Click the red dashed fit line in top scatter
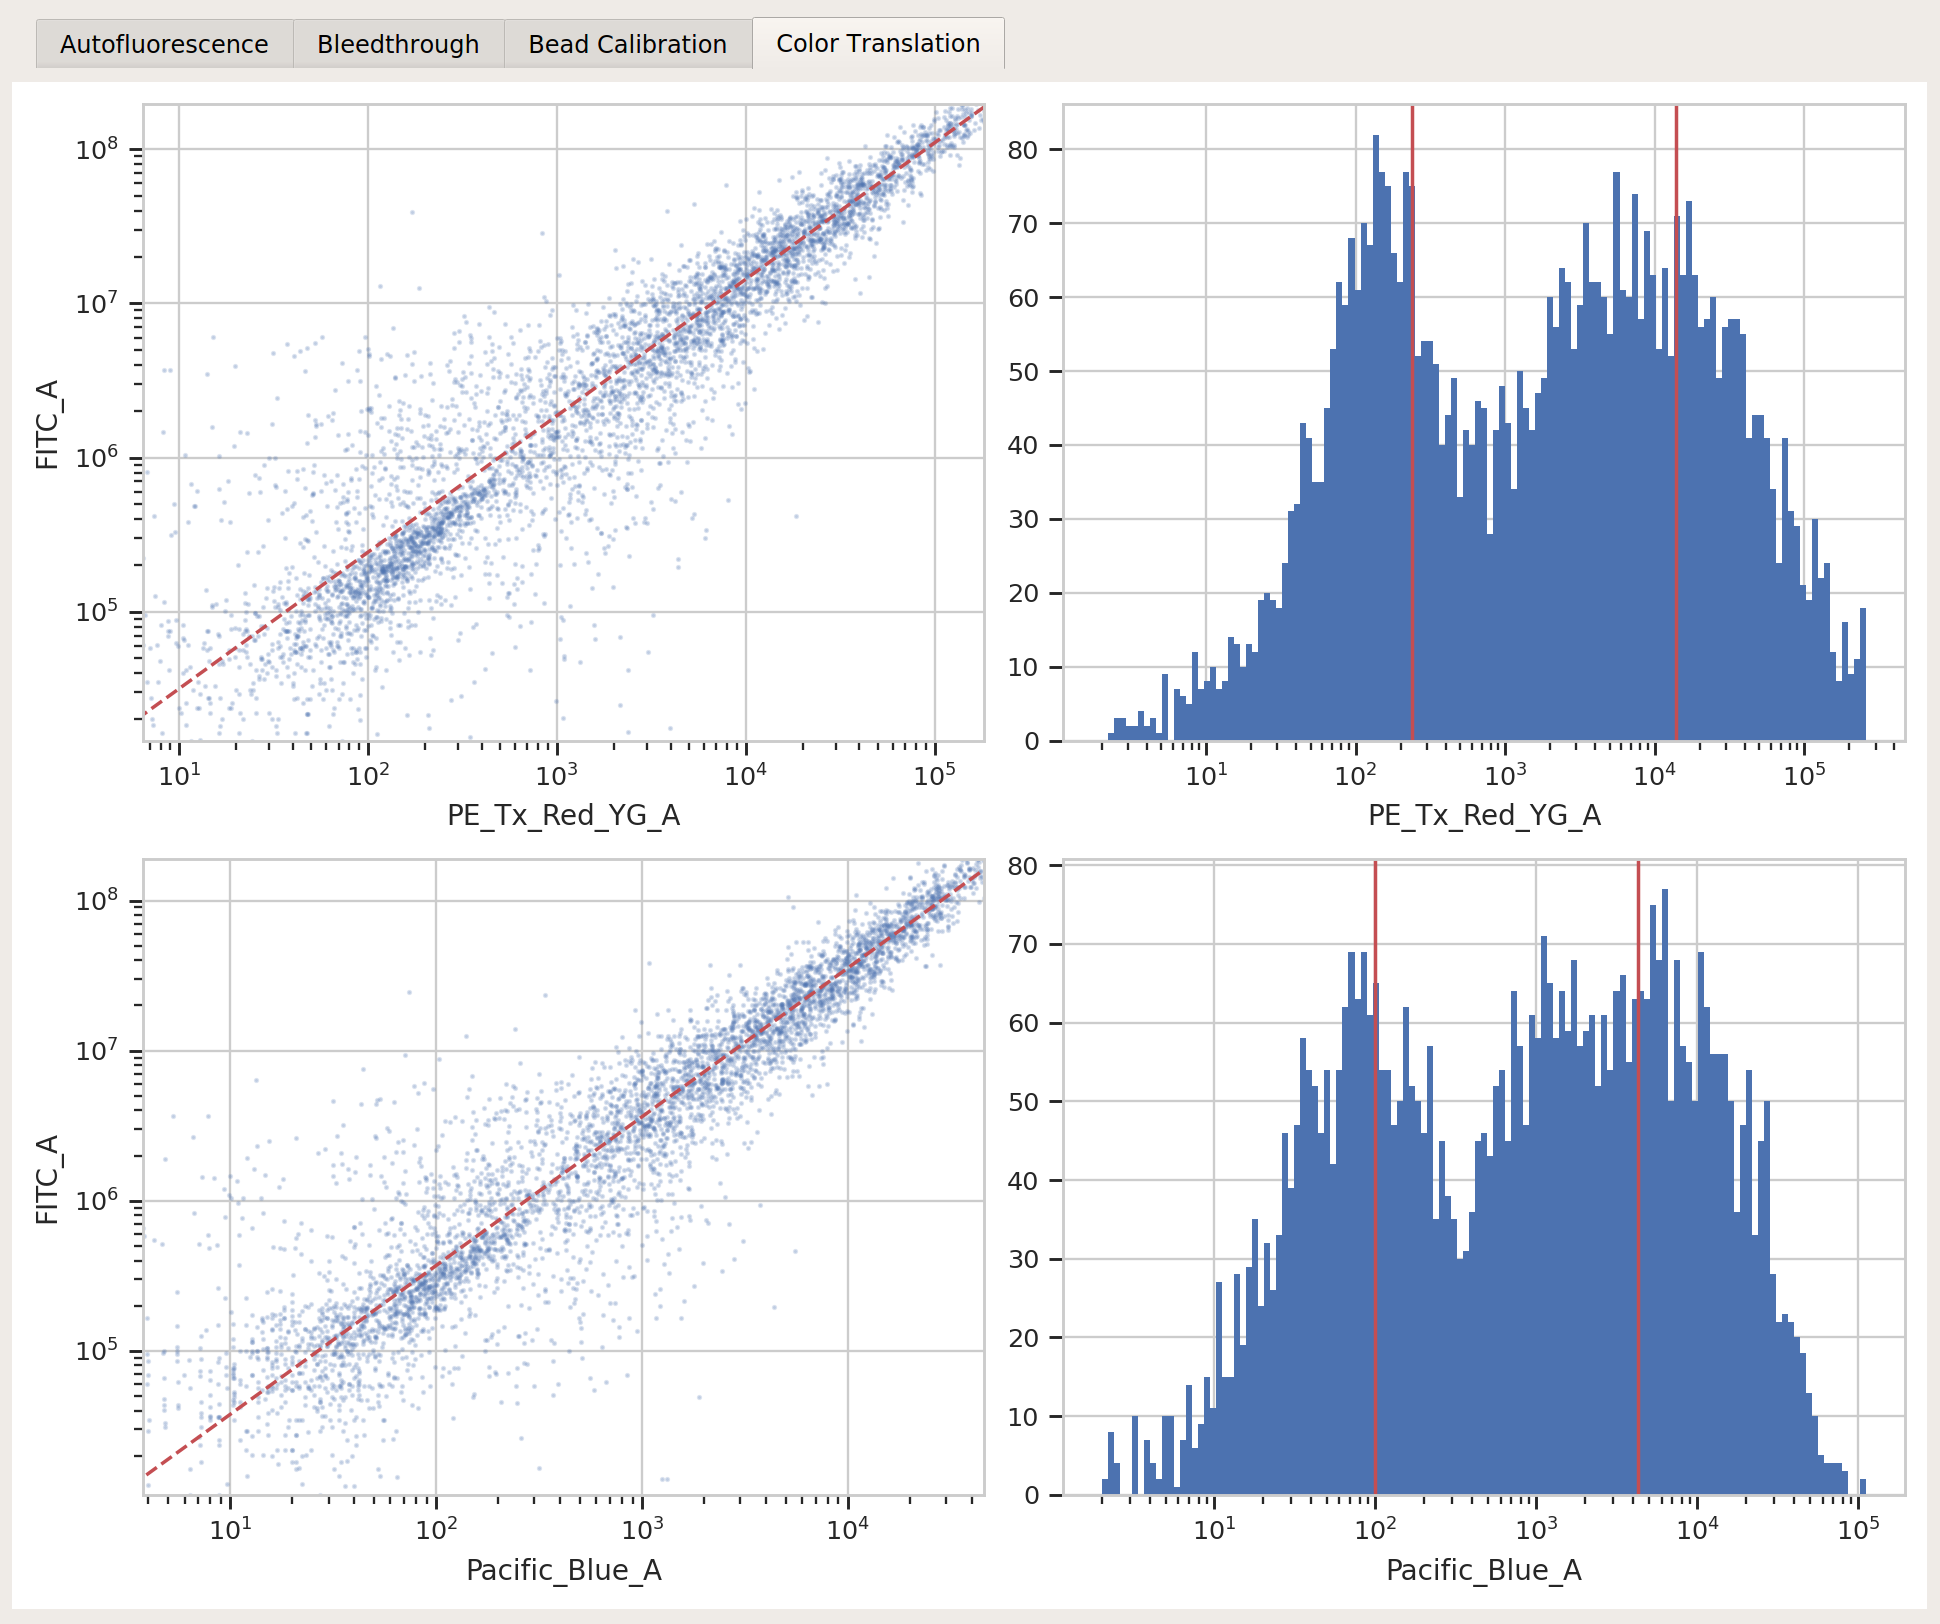The height and width of the screenshot is (1624, 1940). tap(555, 414)
